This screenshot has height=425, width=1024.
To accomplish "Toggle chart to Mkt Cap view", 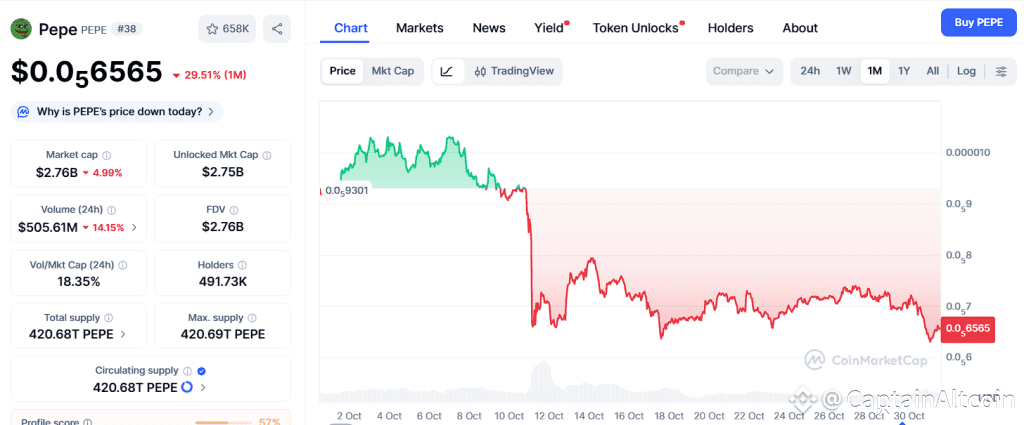I will (393, 71).
